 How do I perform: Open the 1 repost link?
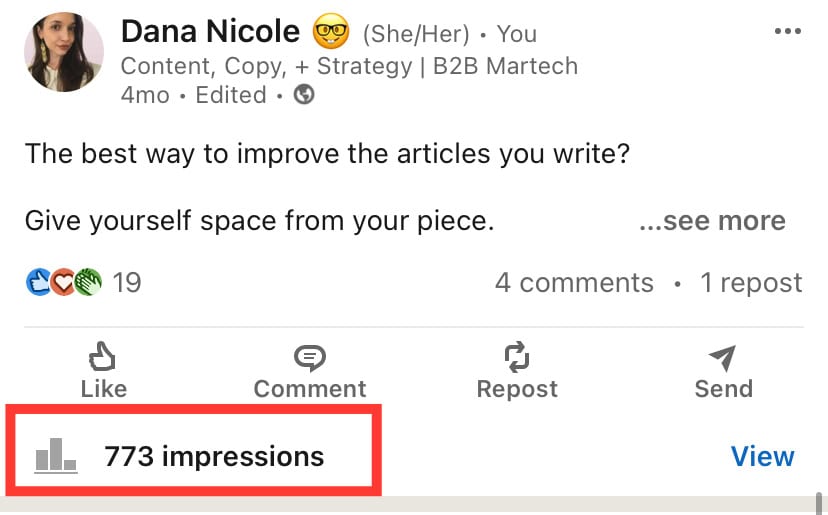(751, 283)
